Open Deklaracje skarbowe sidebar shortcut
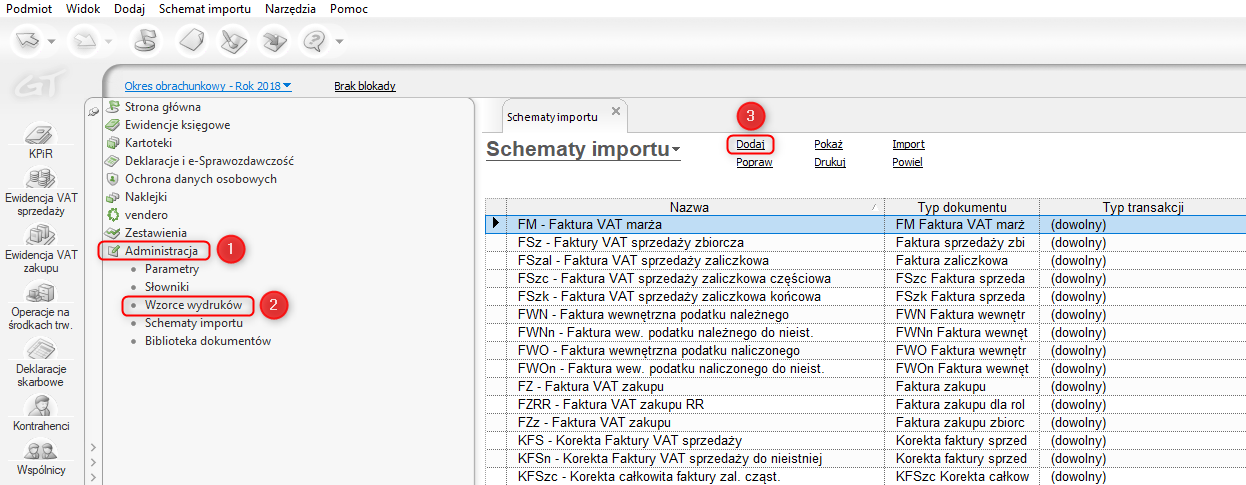 click(x=41, y=361)
